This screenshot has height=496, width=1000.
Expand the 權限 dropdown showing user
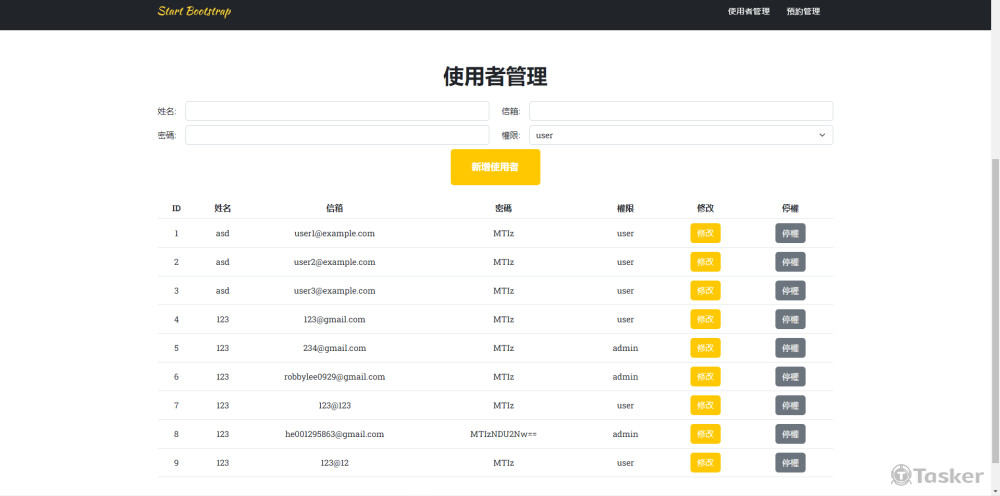(x=680, y=135)
